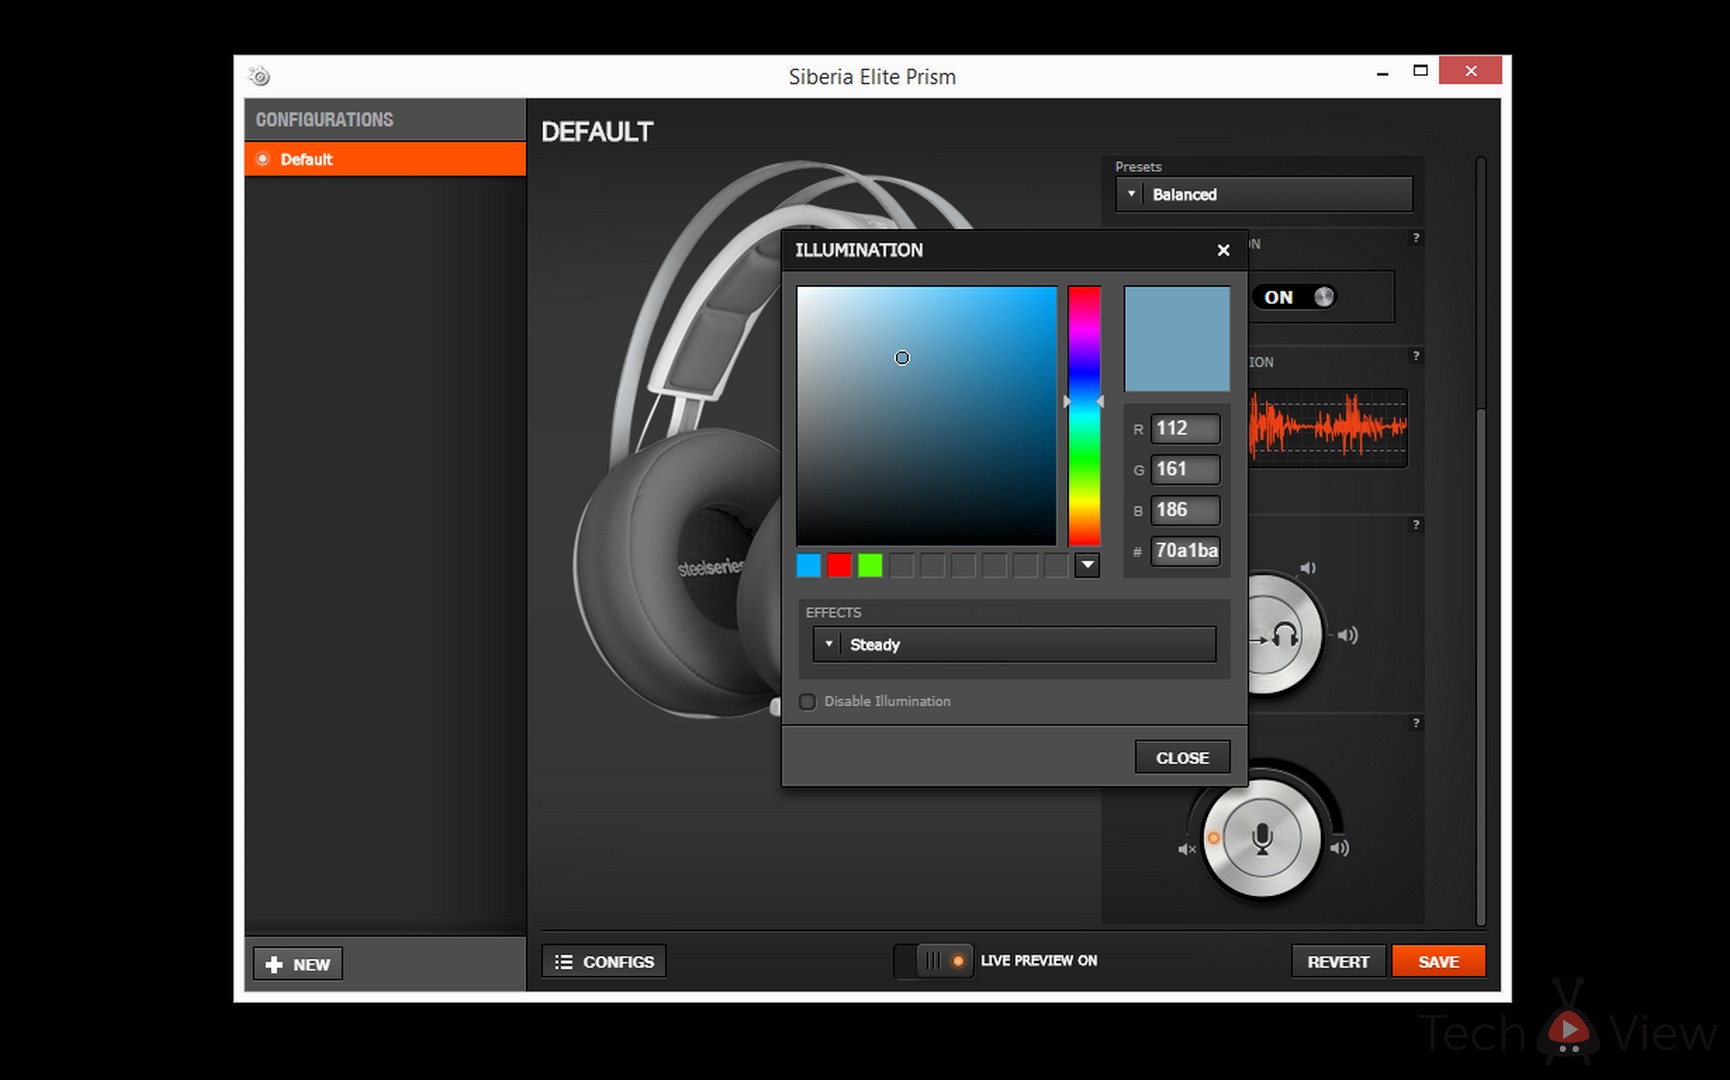The width and height of the screenshot is (1730, 1080).
Task: Click the CONFIGURATIONS panel header
Action: tap(385, 119)
